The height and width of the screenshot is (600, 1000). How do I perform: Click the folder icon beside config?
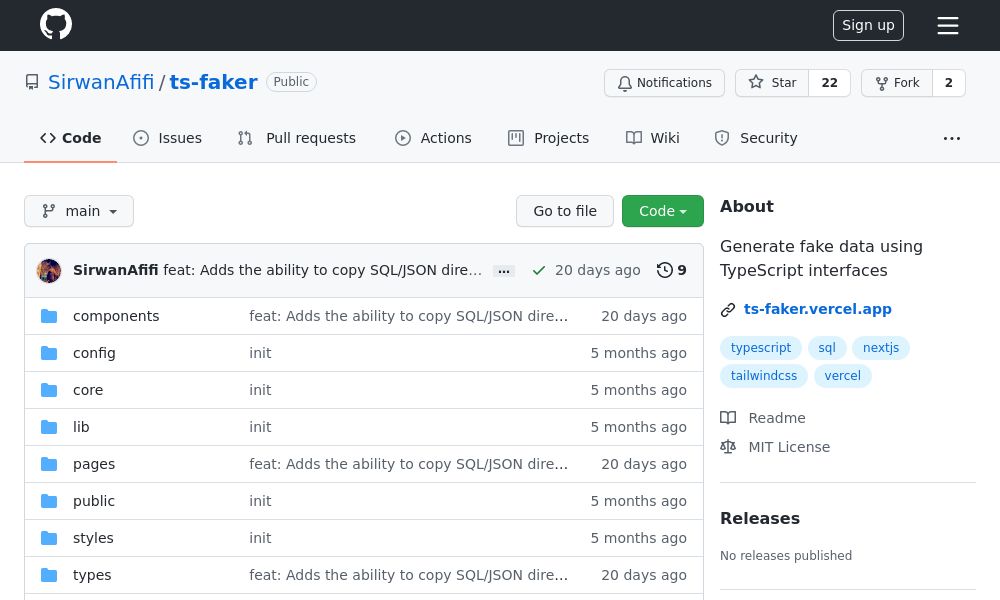click(x=49, y=353)
